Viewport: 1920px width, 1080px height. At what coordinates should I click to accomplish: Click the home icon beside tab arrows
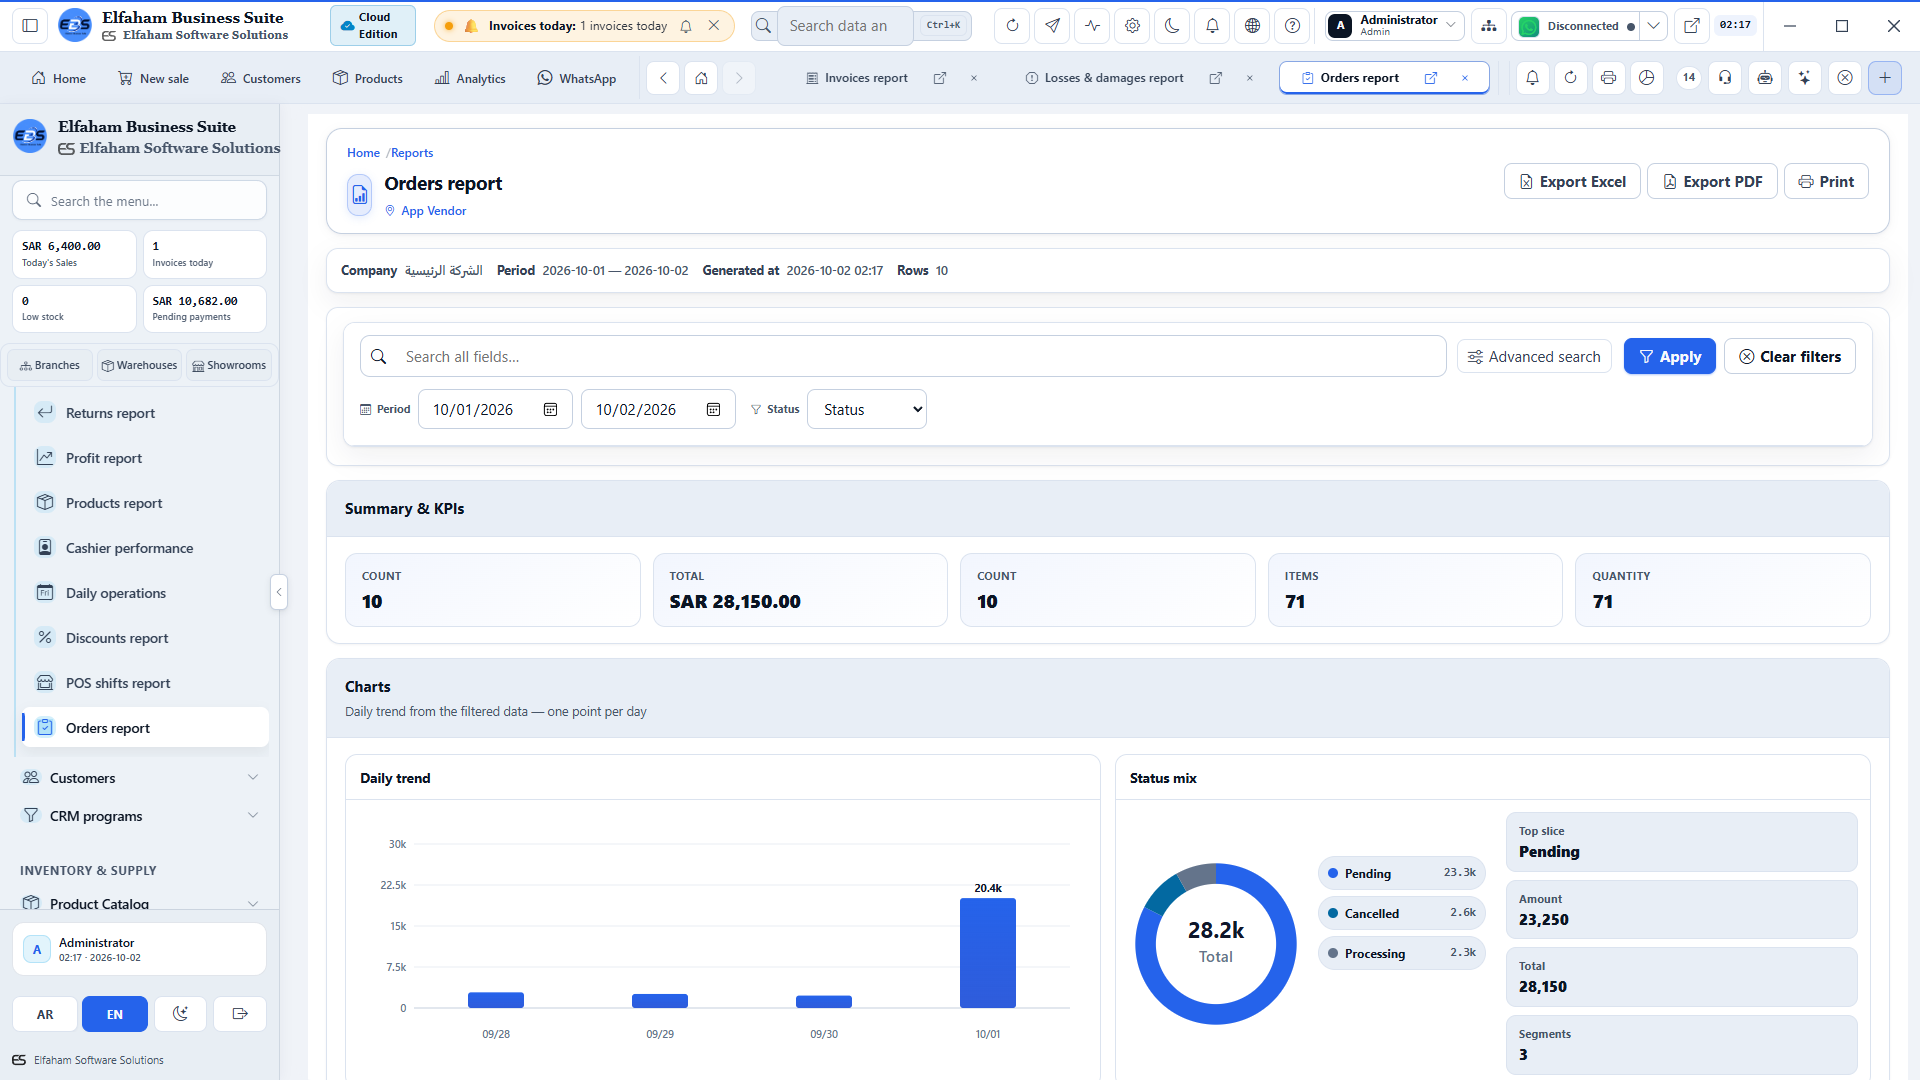click(701, 78)
